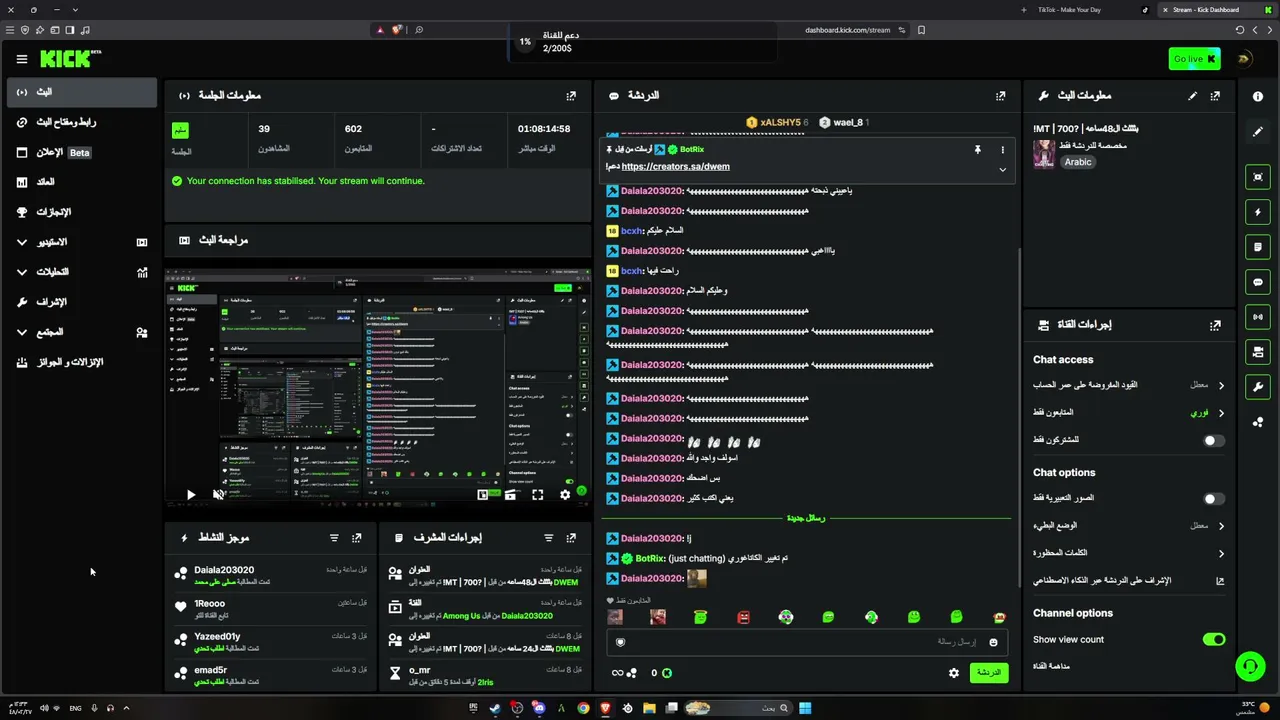The image size is (1280, 720).
Task: Pop out the stream info panel
Action: (x=1215, y=96)
